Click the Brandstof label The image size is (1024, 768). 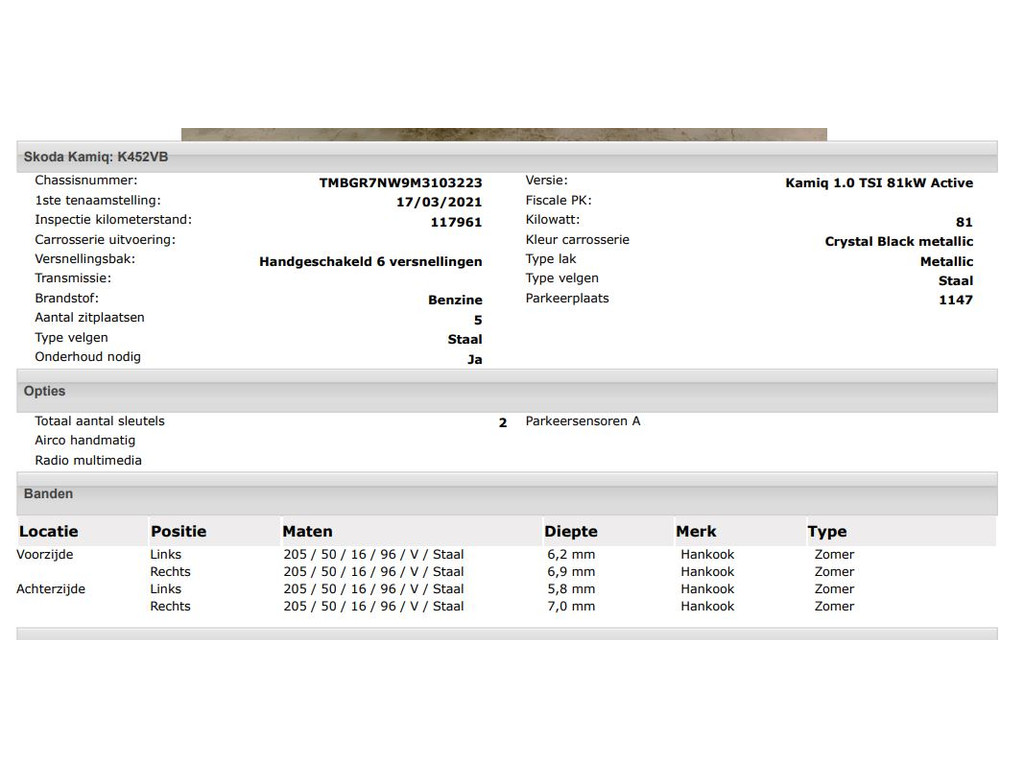tap(67, 298)
